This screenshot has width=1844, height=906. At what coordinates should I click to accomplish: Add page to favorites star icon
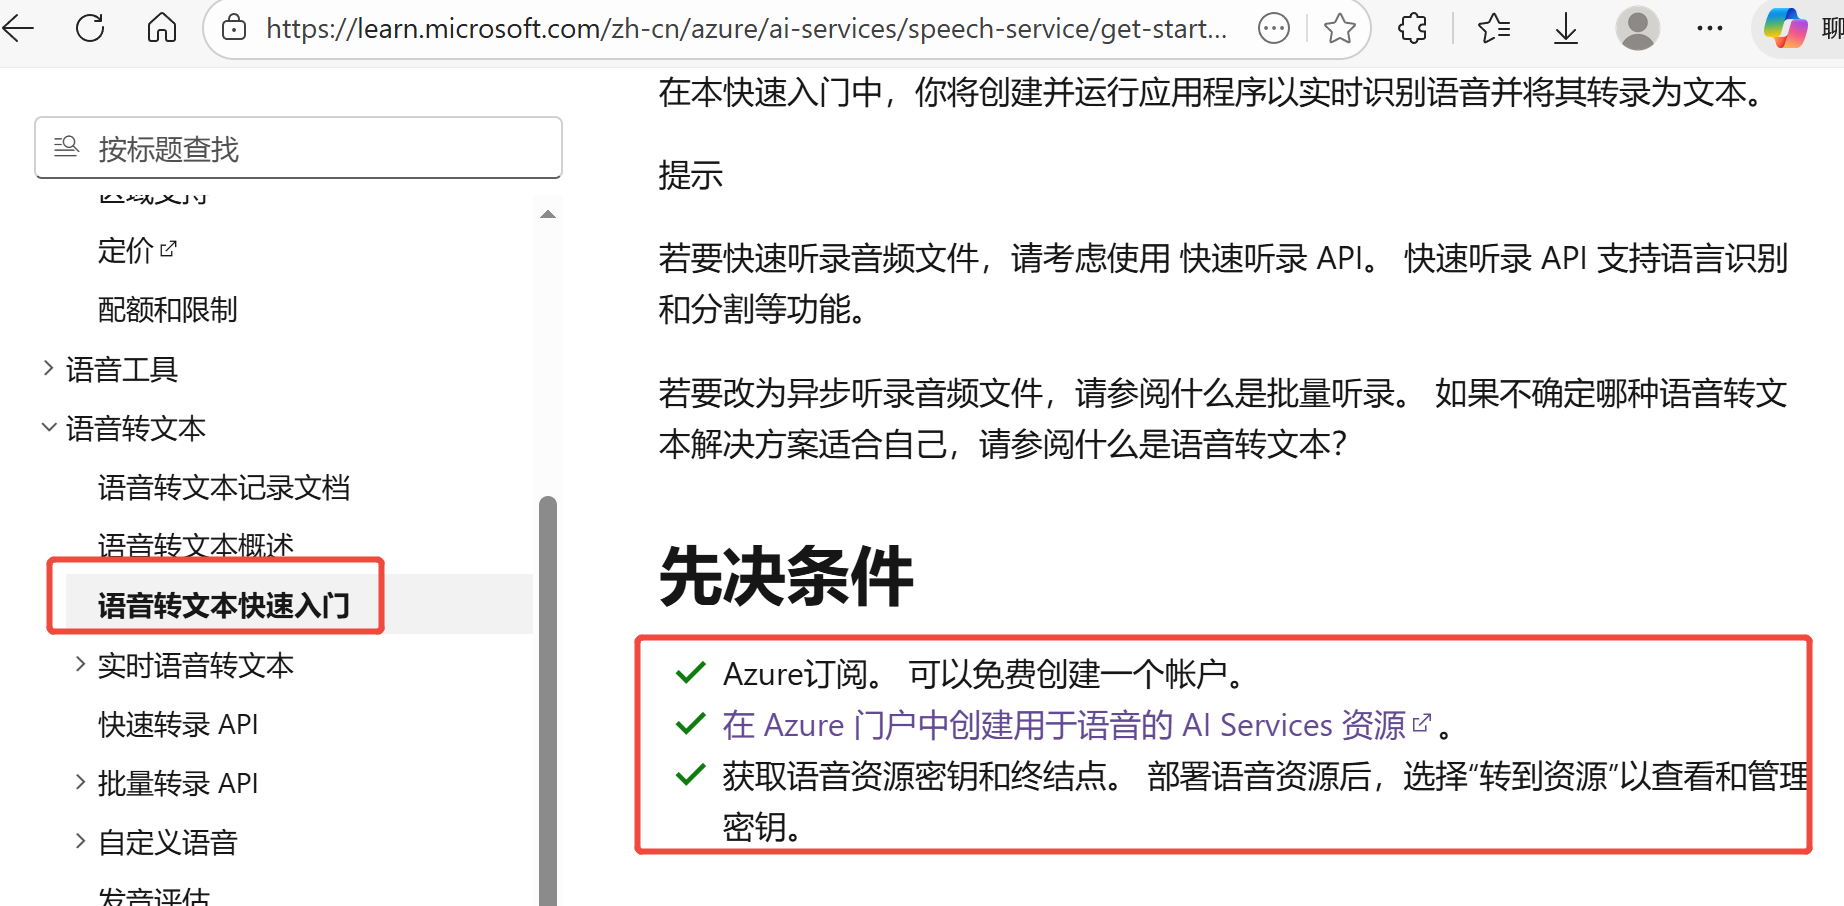pos(1339,28)
